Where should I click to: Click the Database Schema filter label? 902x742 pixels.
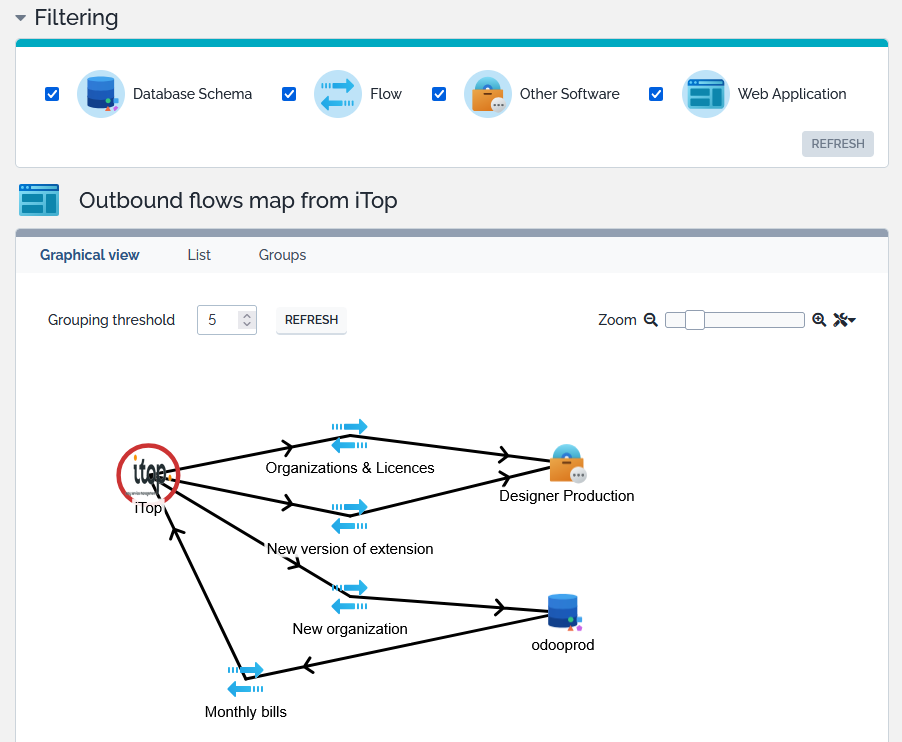[192, 94]
